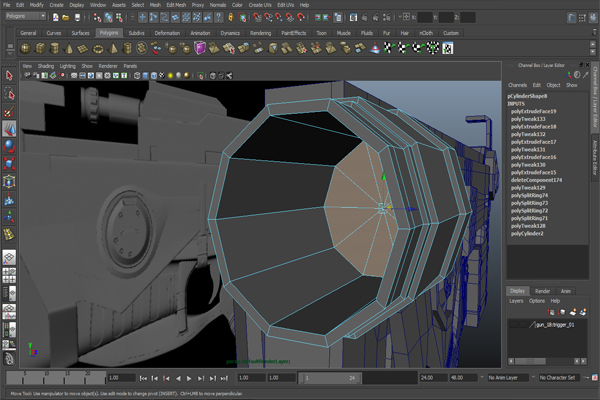Image resolution: width=600 pixels, height=400 pixels.
Task: Create a polygon plane from the shelf
Action: pyautogui.click(x=83, y=49)
